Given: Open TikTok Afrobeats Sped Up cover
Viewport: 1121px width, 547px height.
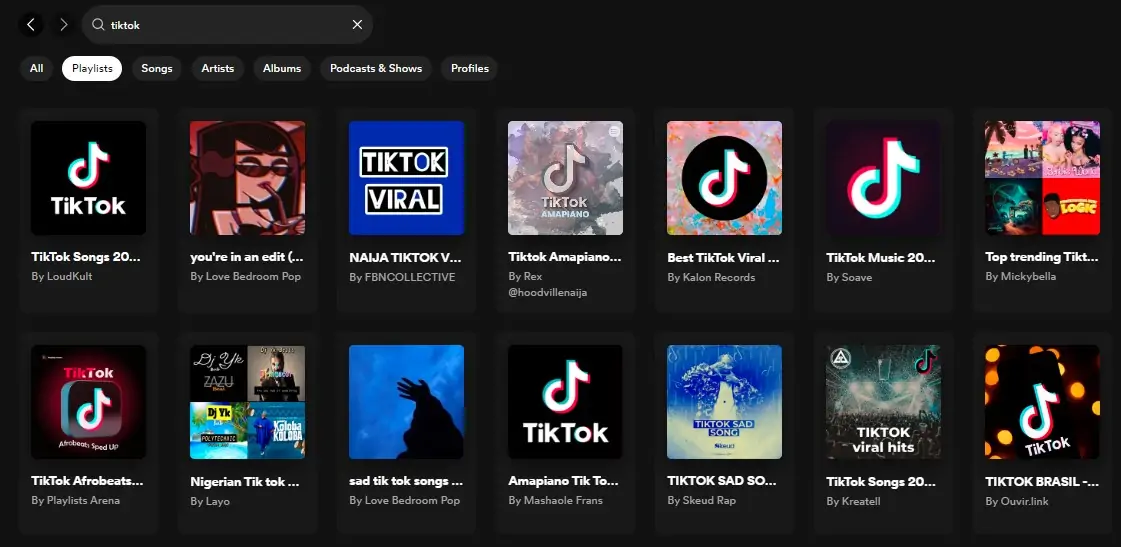Looking at the screenshot, I should pyautogui.click(x=88, y=402).
